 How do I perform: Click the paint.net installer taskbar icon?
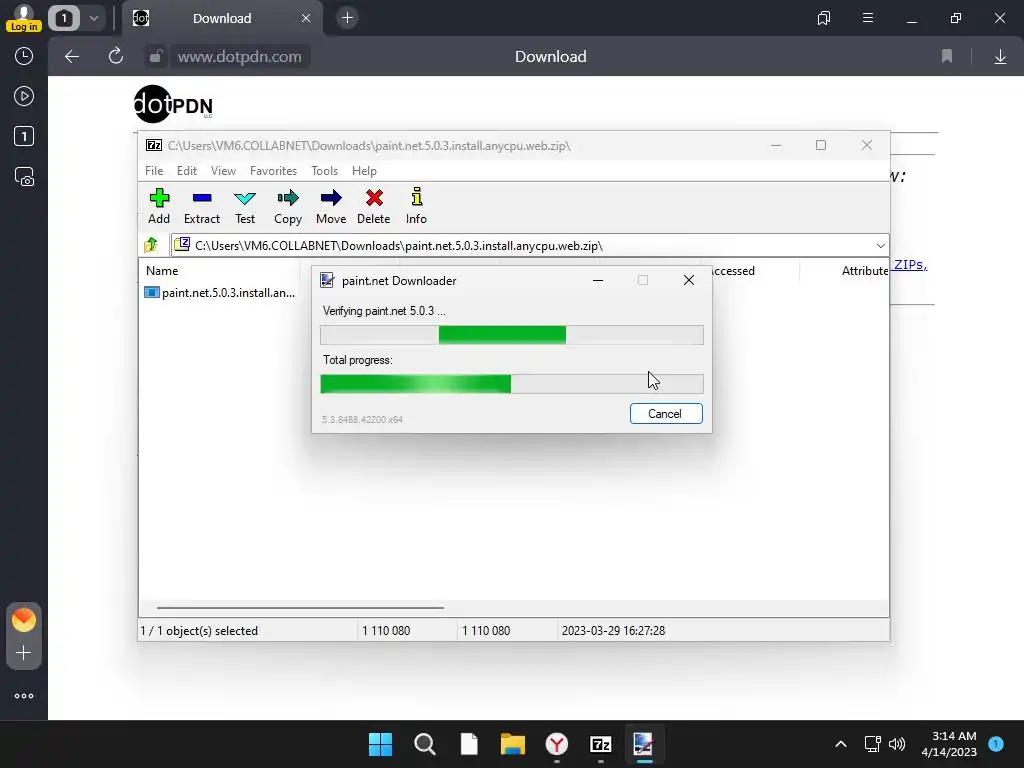pyautogui.click(x=644, y=744)
